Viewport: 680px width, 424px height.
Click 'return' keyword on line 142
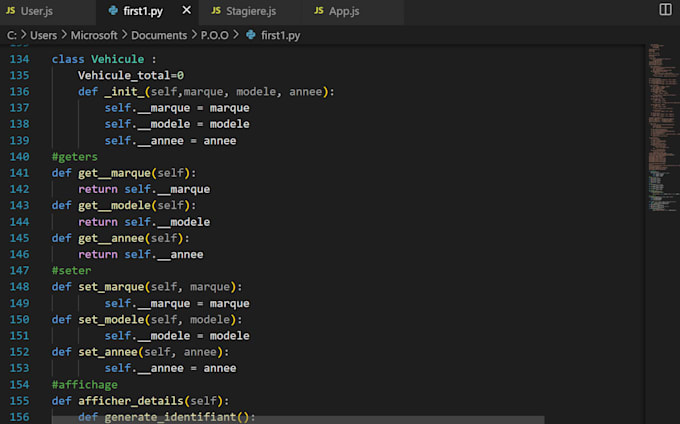point(98,189)
